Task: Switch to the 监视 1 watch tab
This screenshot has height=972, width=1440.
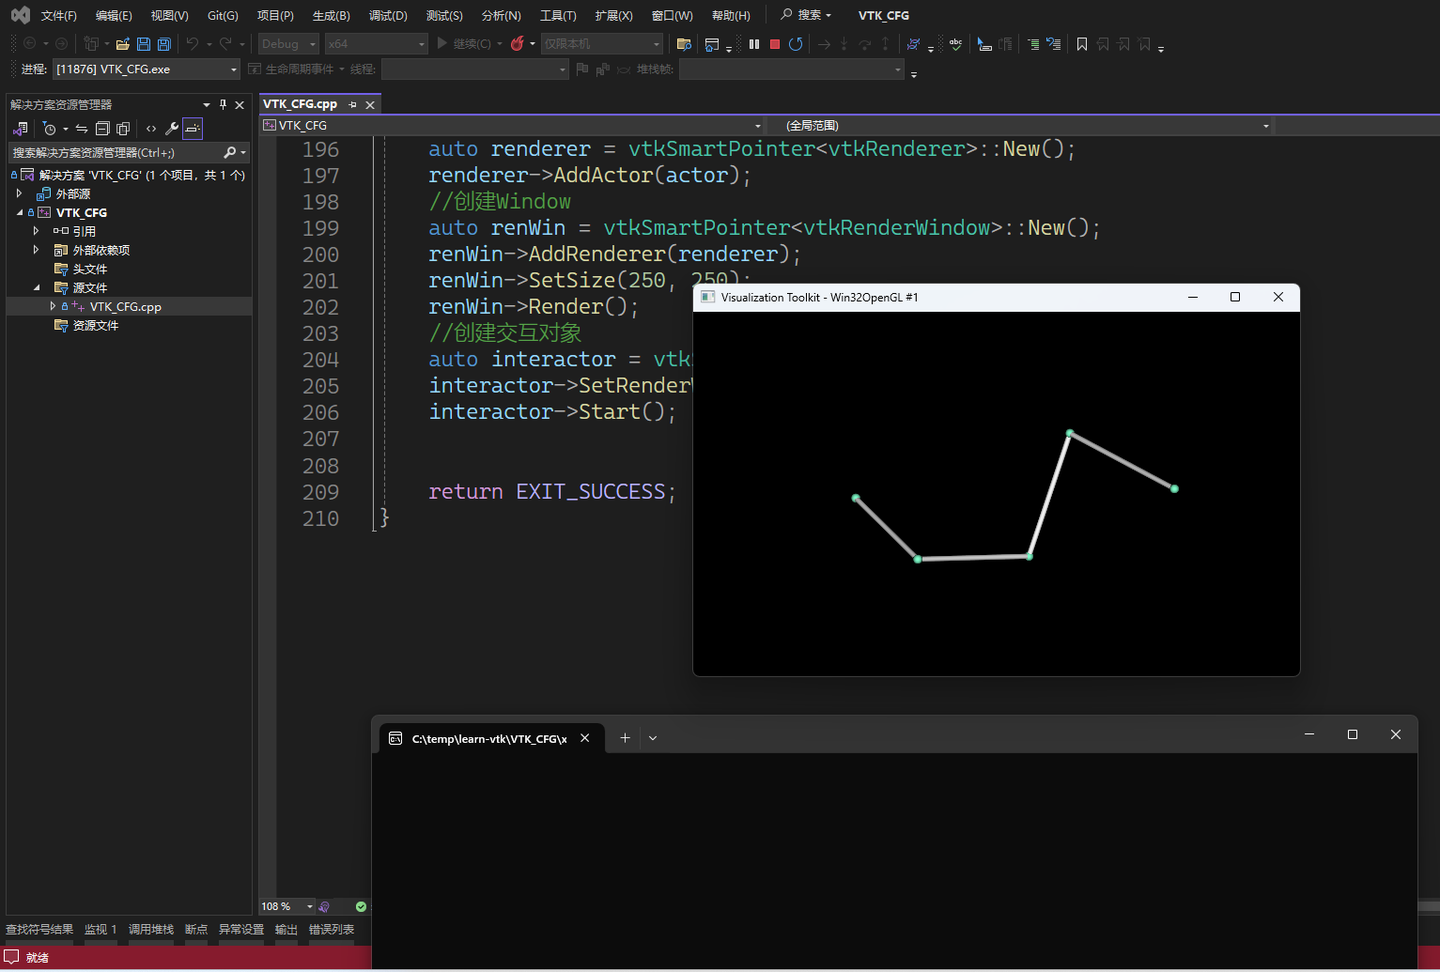Action: coord(100,929)
